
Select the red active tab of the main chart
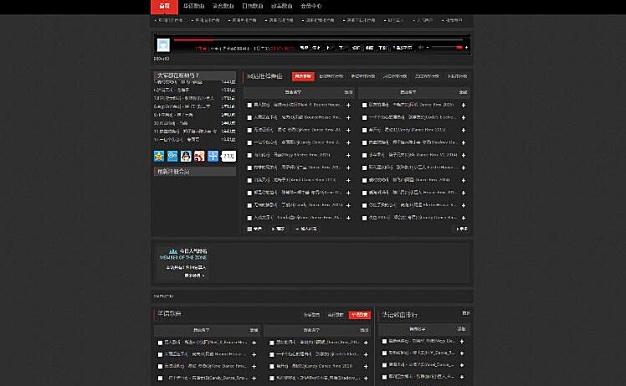(x=303, y=76)
